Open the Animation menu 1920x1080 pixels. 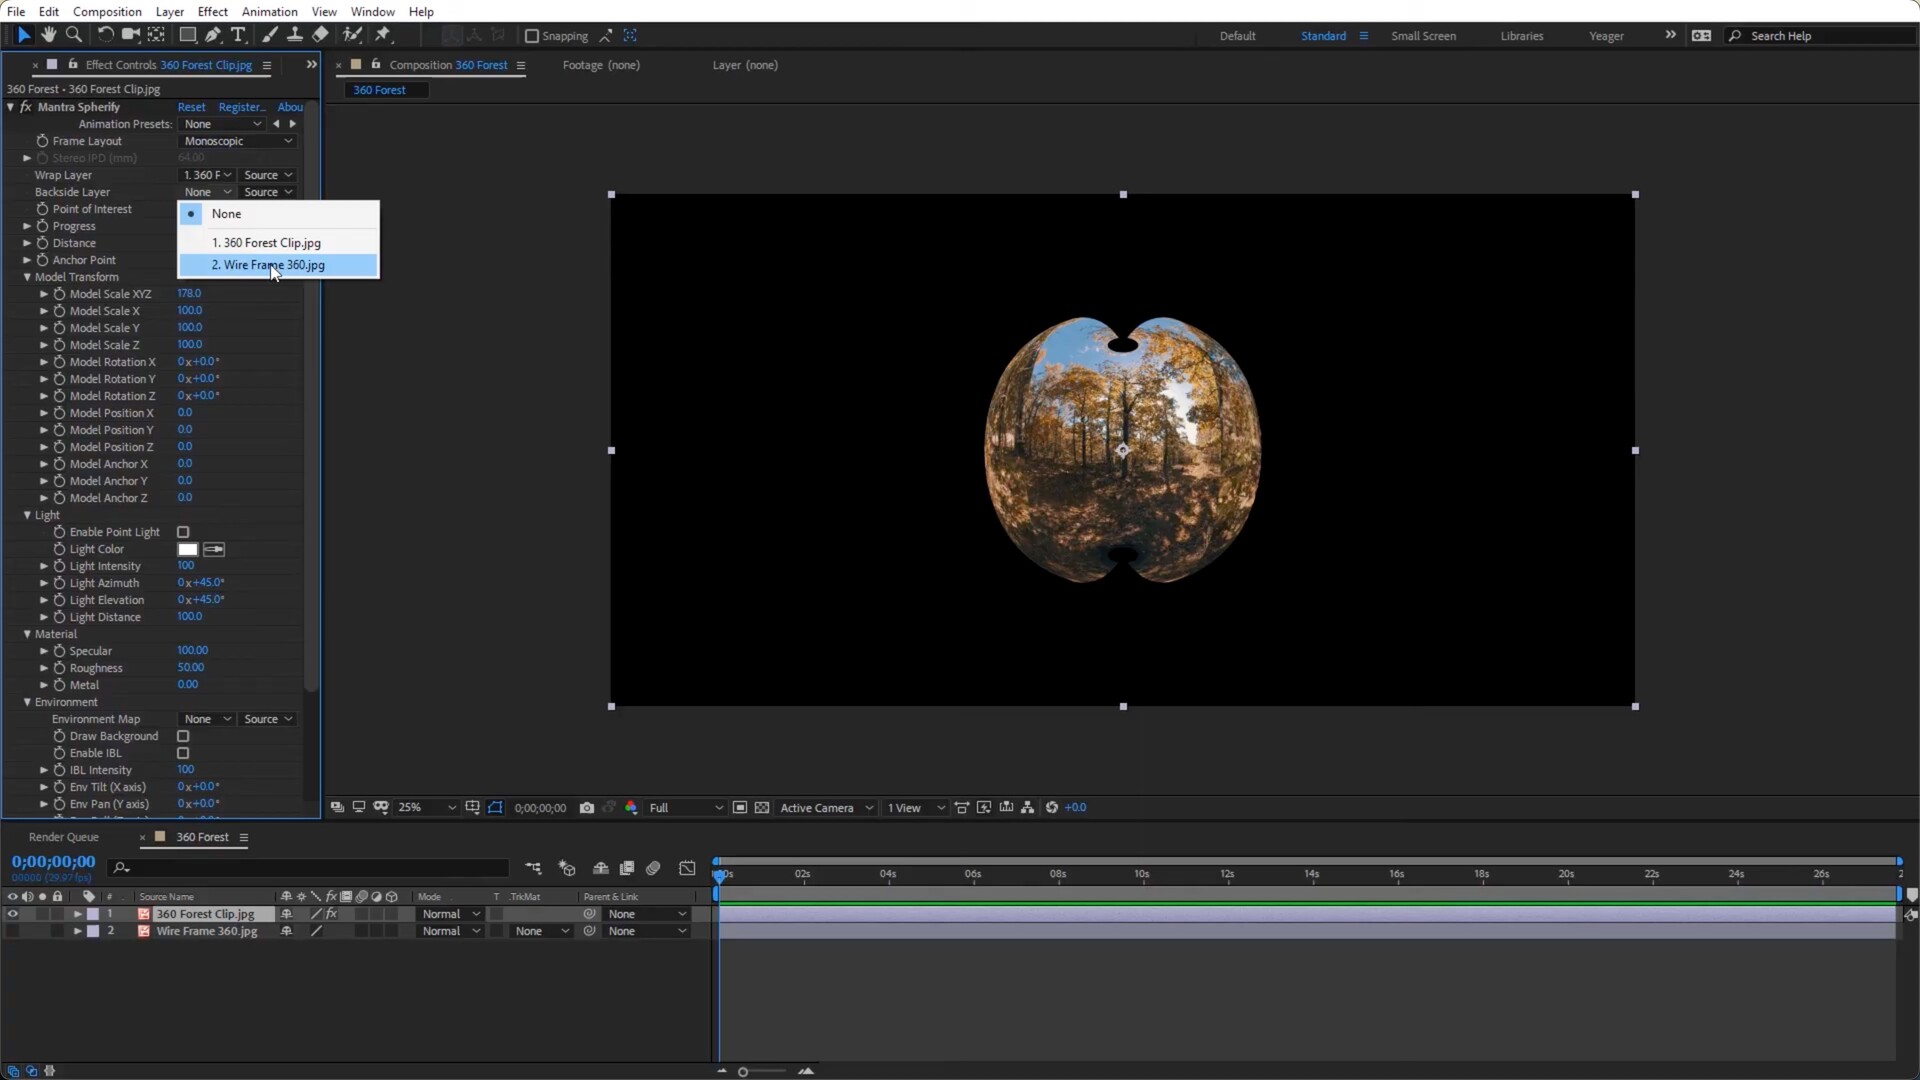click(269, 11)
